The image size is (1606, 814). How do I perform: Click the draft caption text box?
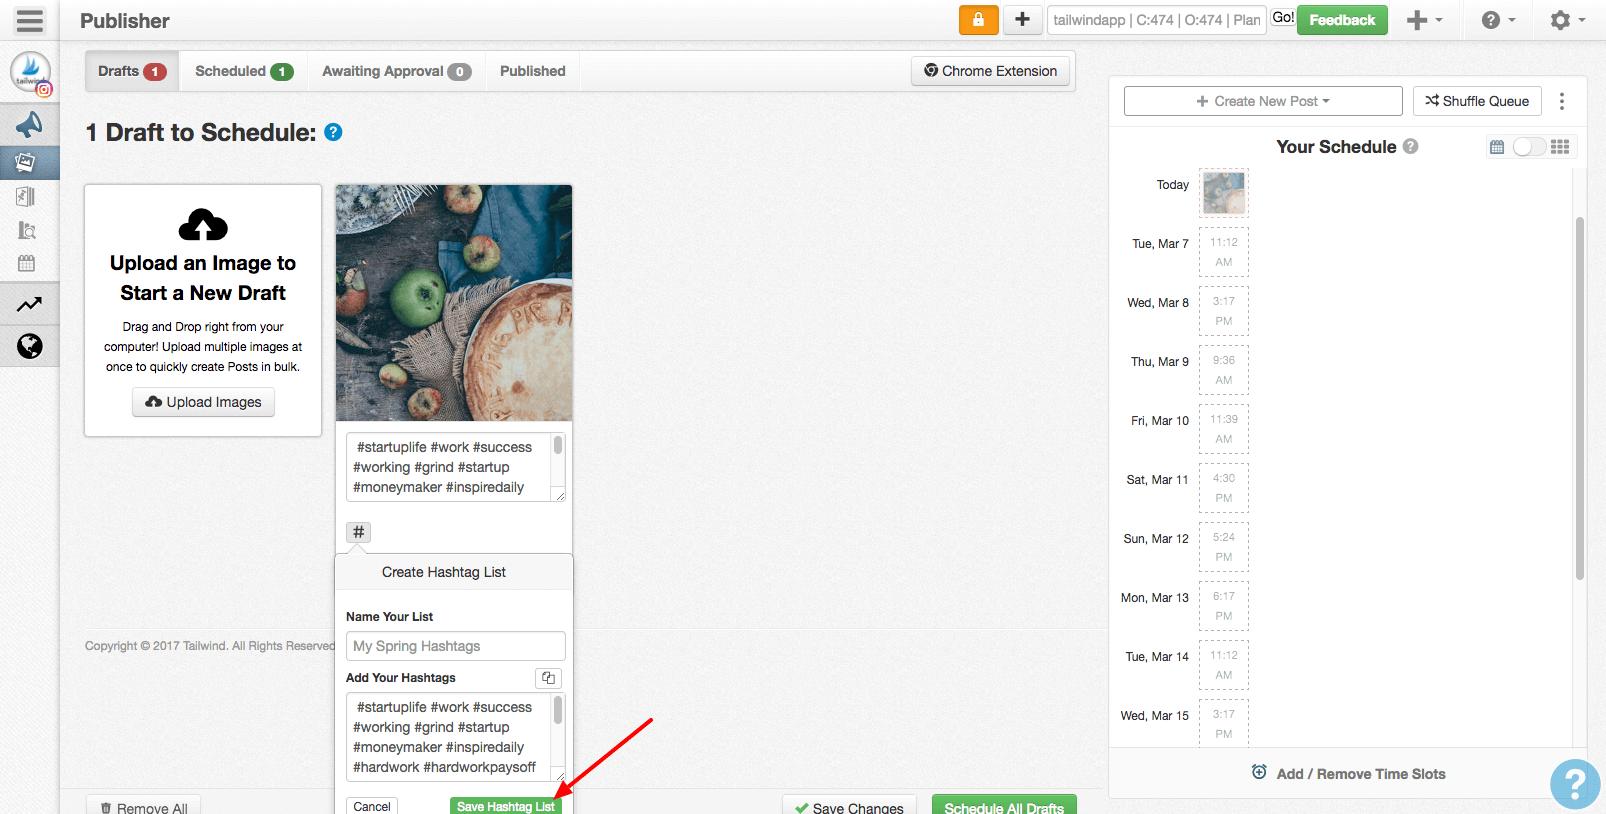[x=456, y=467]
